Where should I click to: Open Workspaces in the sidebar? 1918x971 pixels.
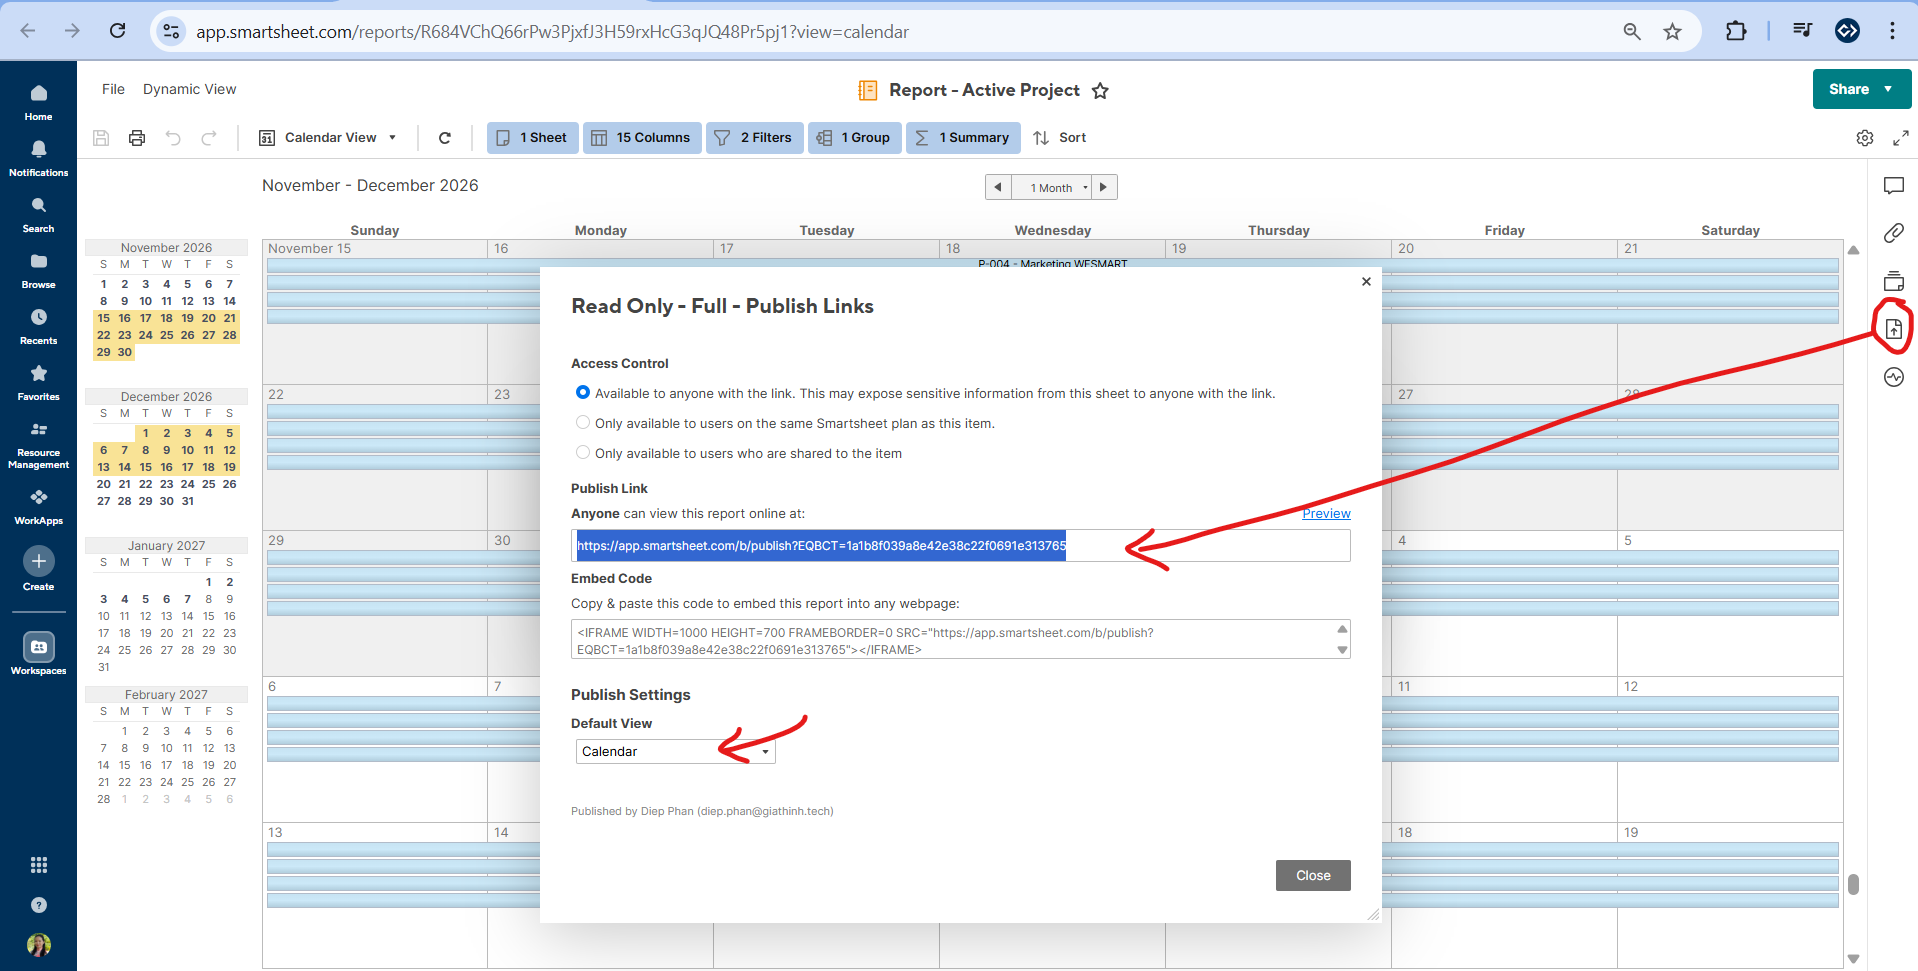38,654
